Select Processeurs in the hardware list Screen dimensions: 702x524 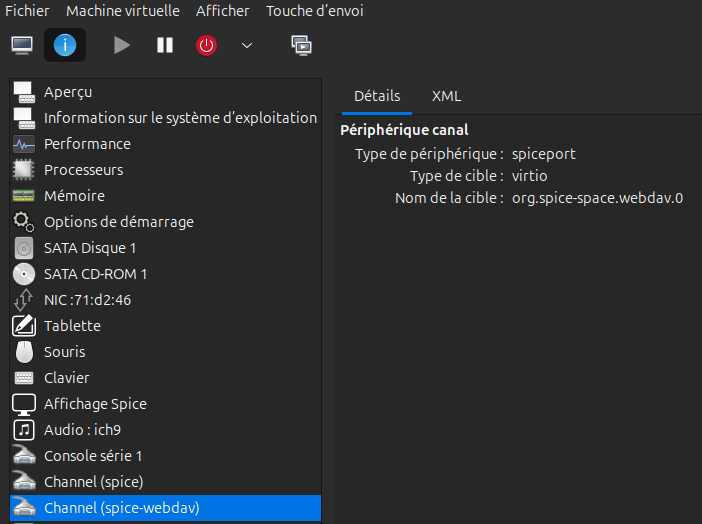[x=83, y=170]
